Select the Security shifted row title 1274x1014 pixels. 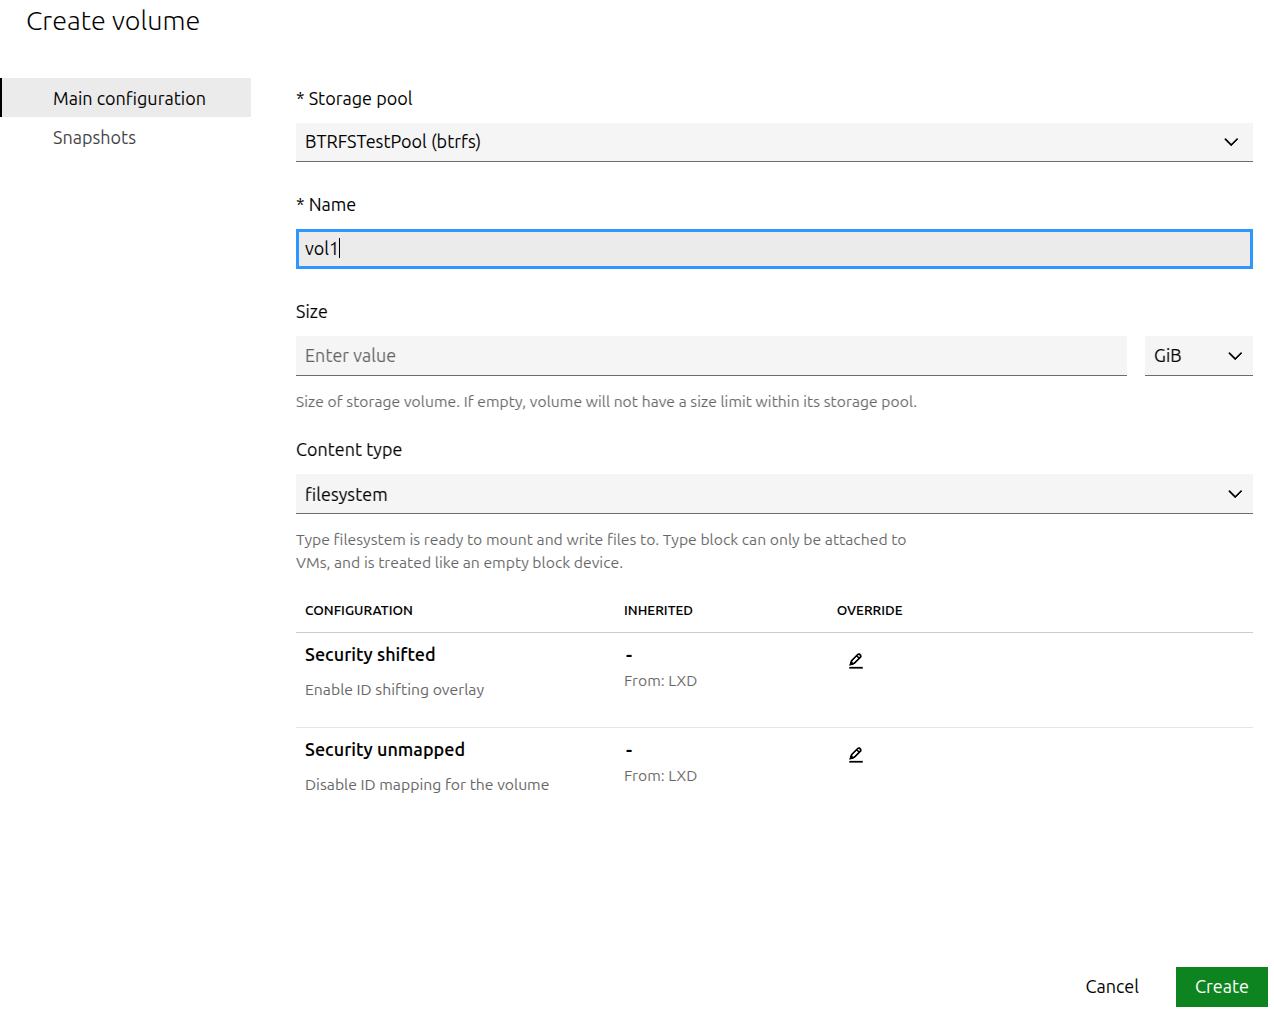[369, 655]
